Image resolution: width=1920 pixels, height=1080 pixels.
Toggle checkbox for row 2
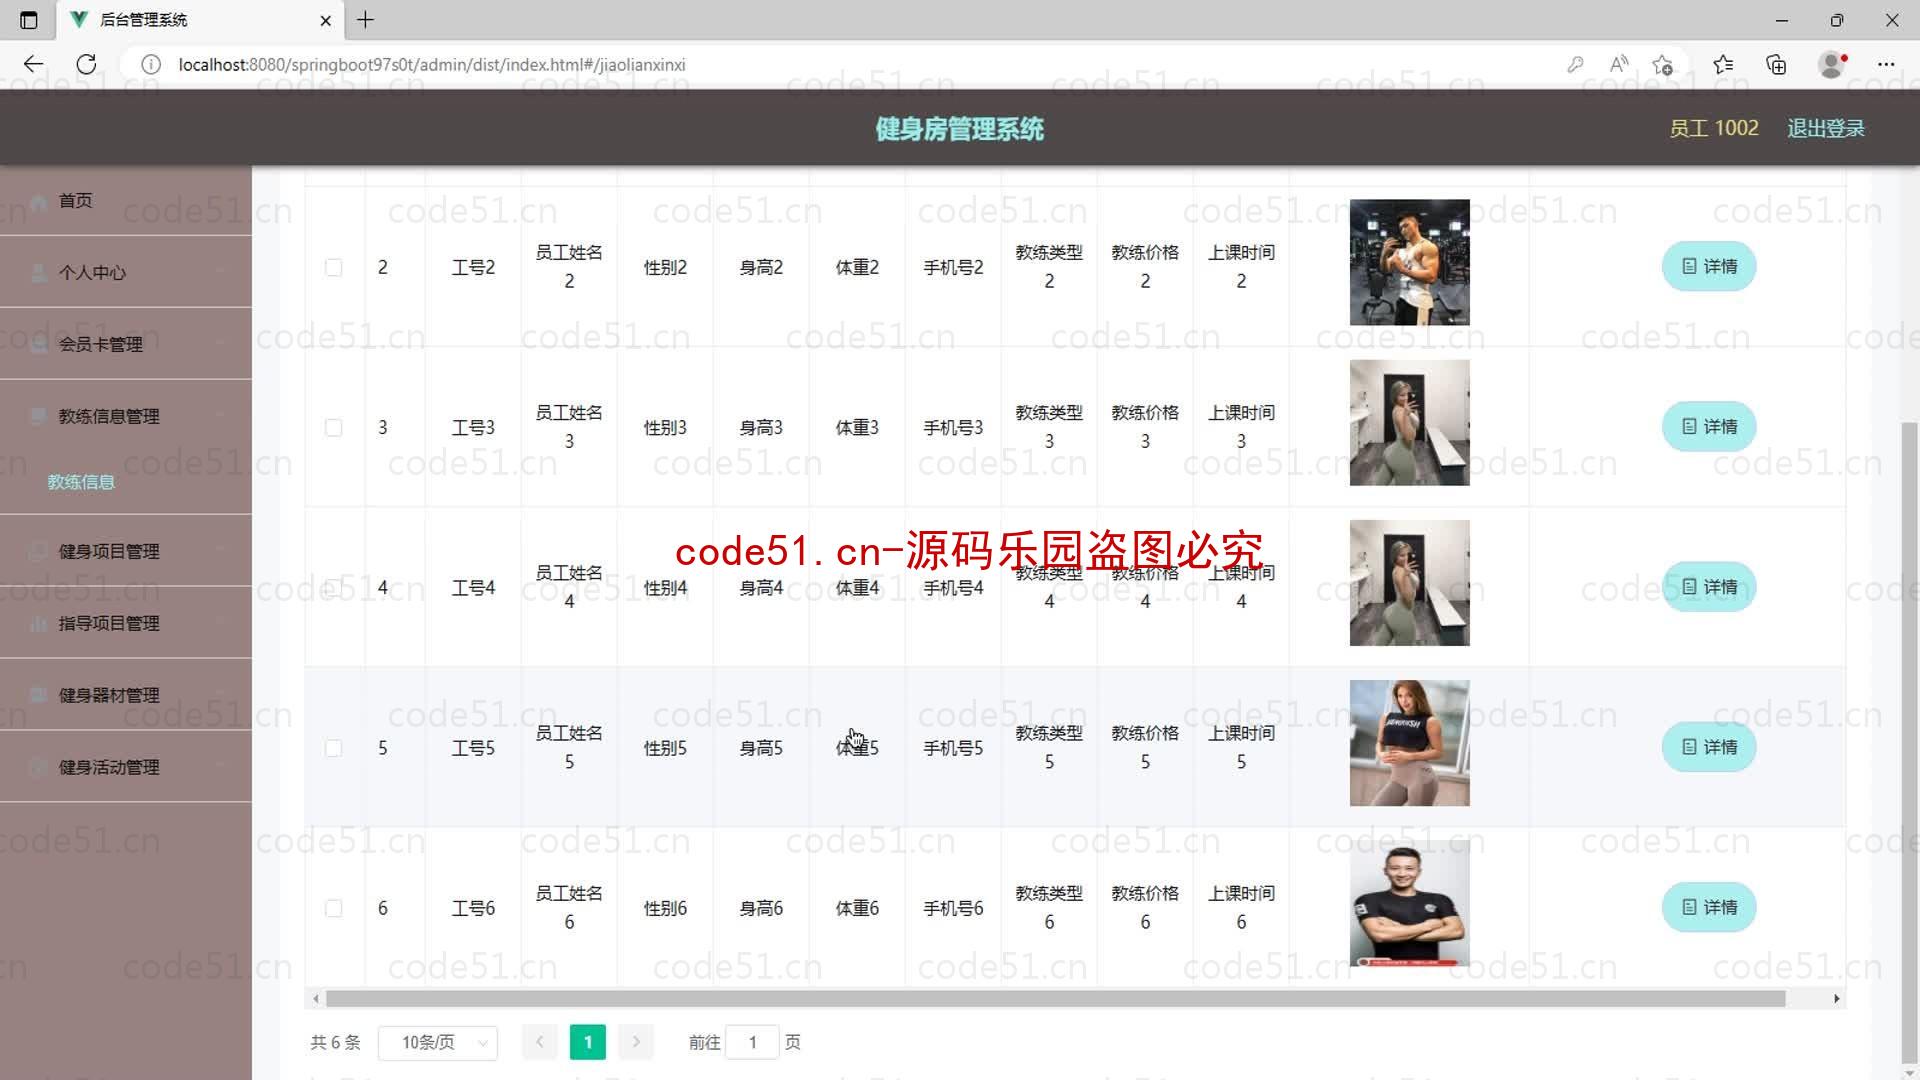[335, 266]
